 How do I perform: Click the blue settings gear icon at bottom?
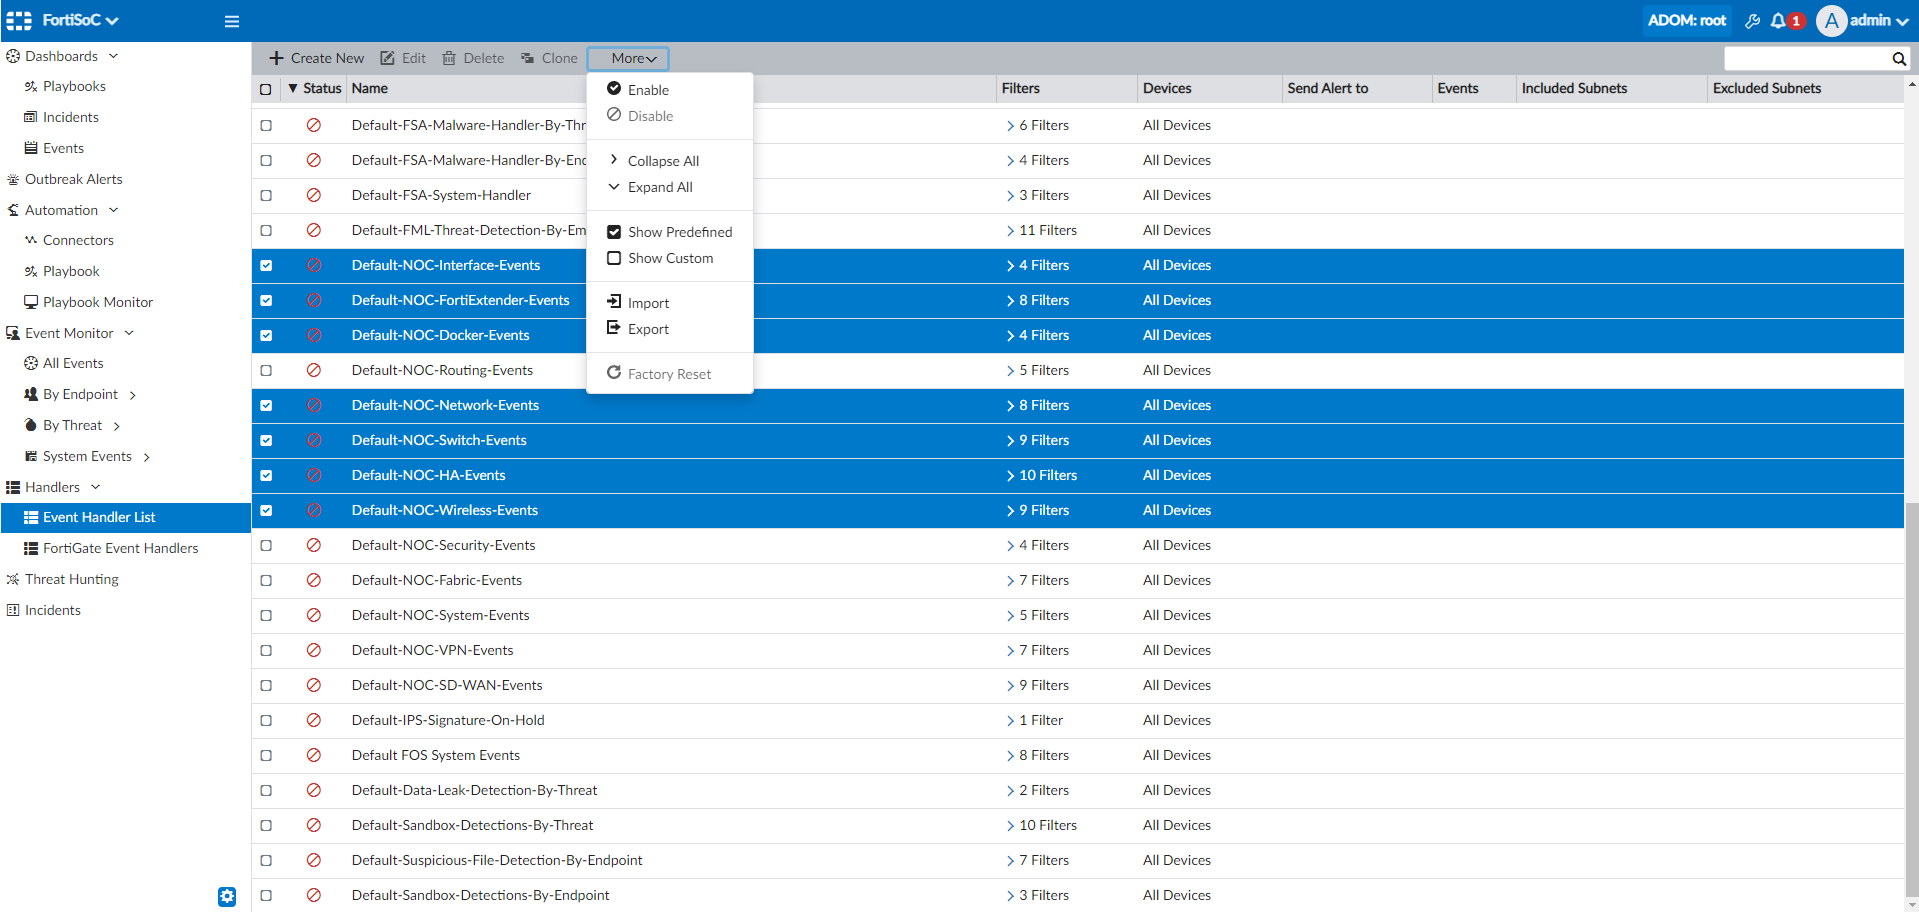click(227, 896)
